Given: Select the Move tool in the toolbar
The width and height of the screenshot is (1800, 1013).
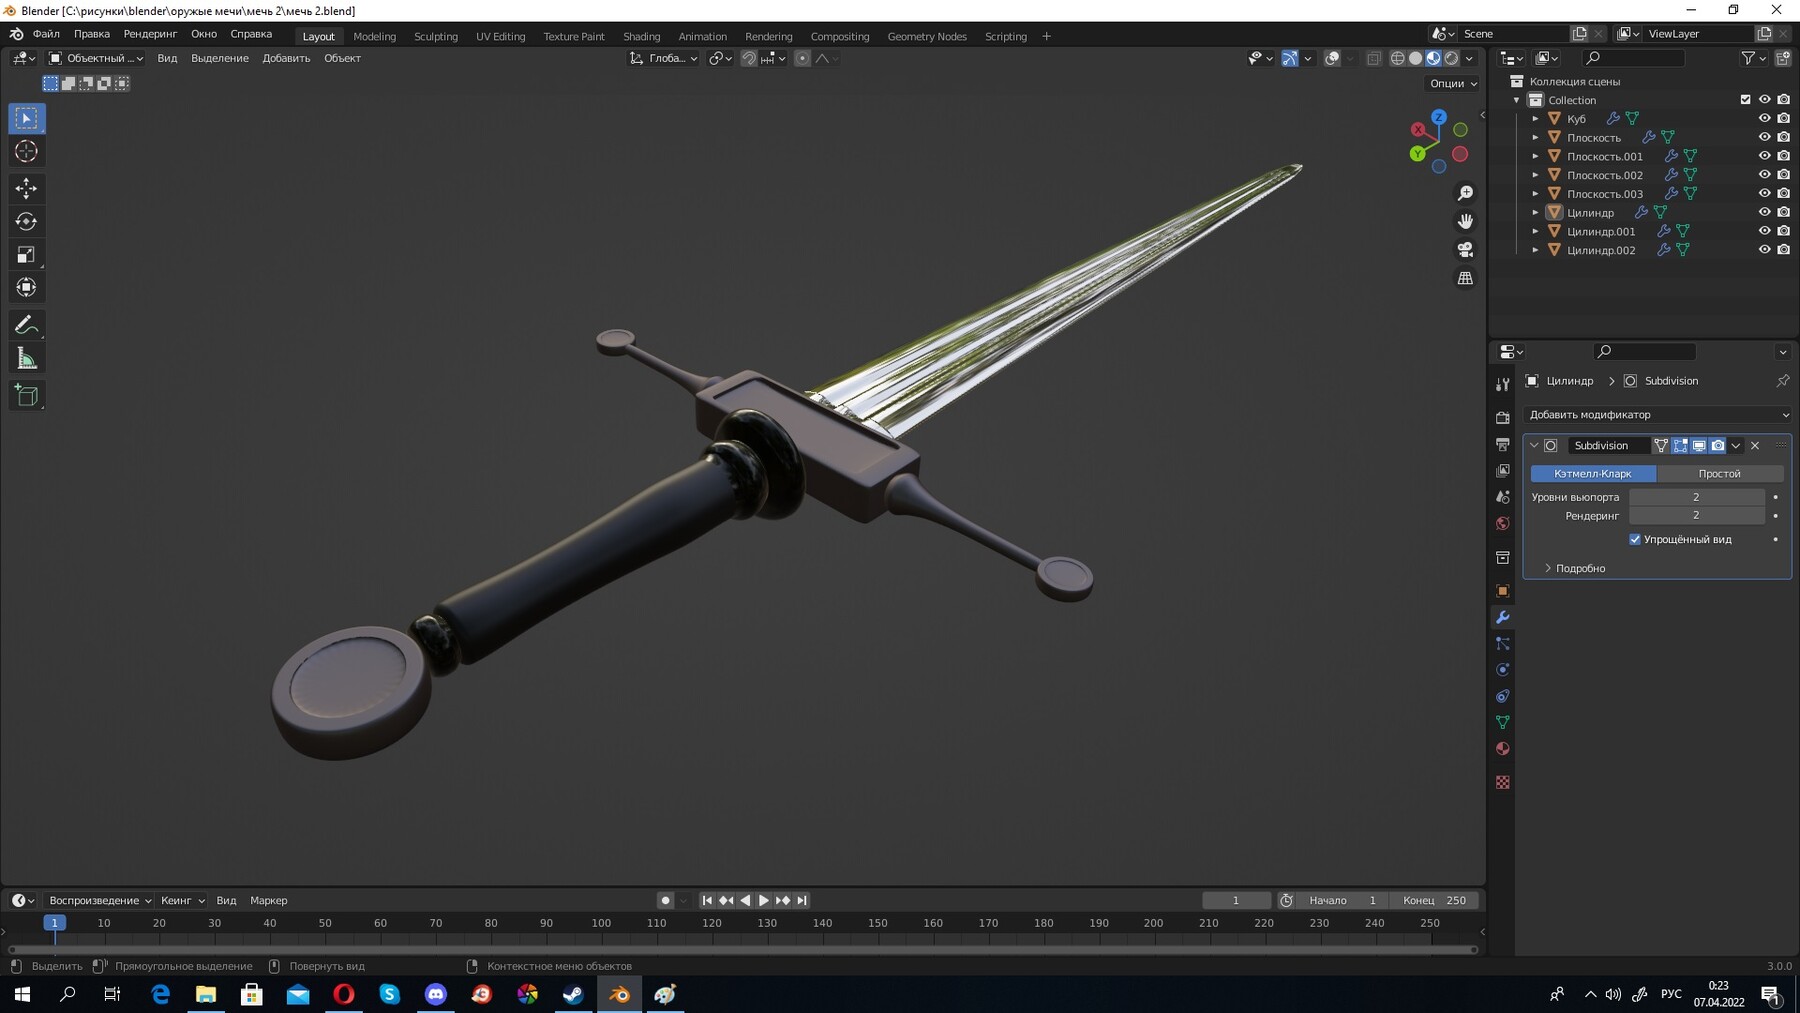Looking at the screenshot, I should pyautogui.click(x=26, y=188).
